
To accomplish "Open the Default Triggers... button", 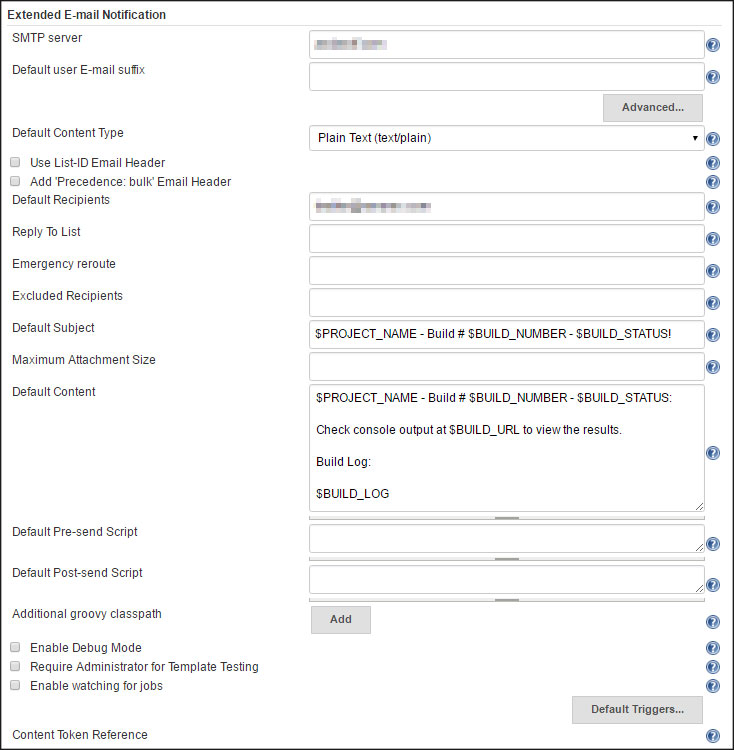I will click(637, 710).
